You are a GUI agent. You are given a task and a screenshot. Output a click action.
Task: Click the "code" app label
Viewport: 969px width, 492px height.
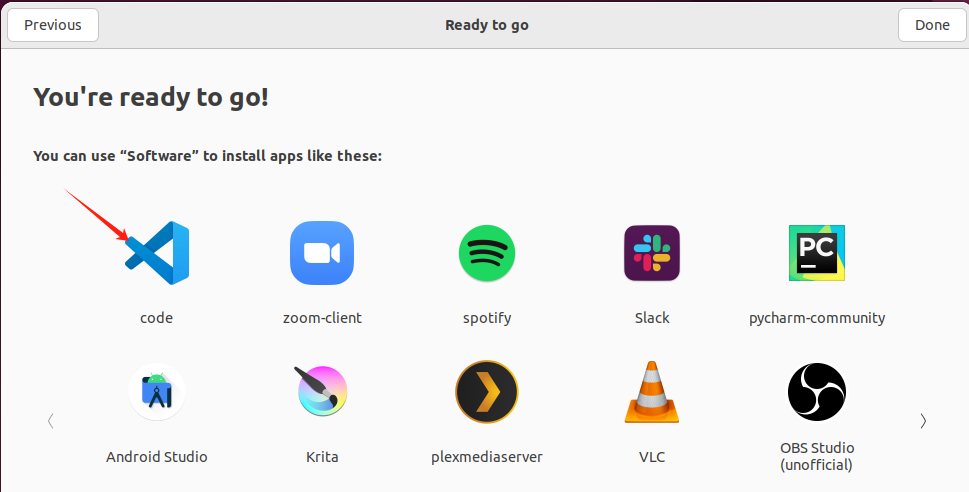click(x=156, y=318)
